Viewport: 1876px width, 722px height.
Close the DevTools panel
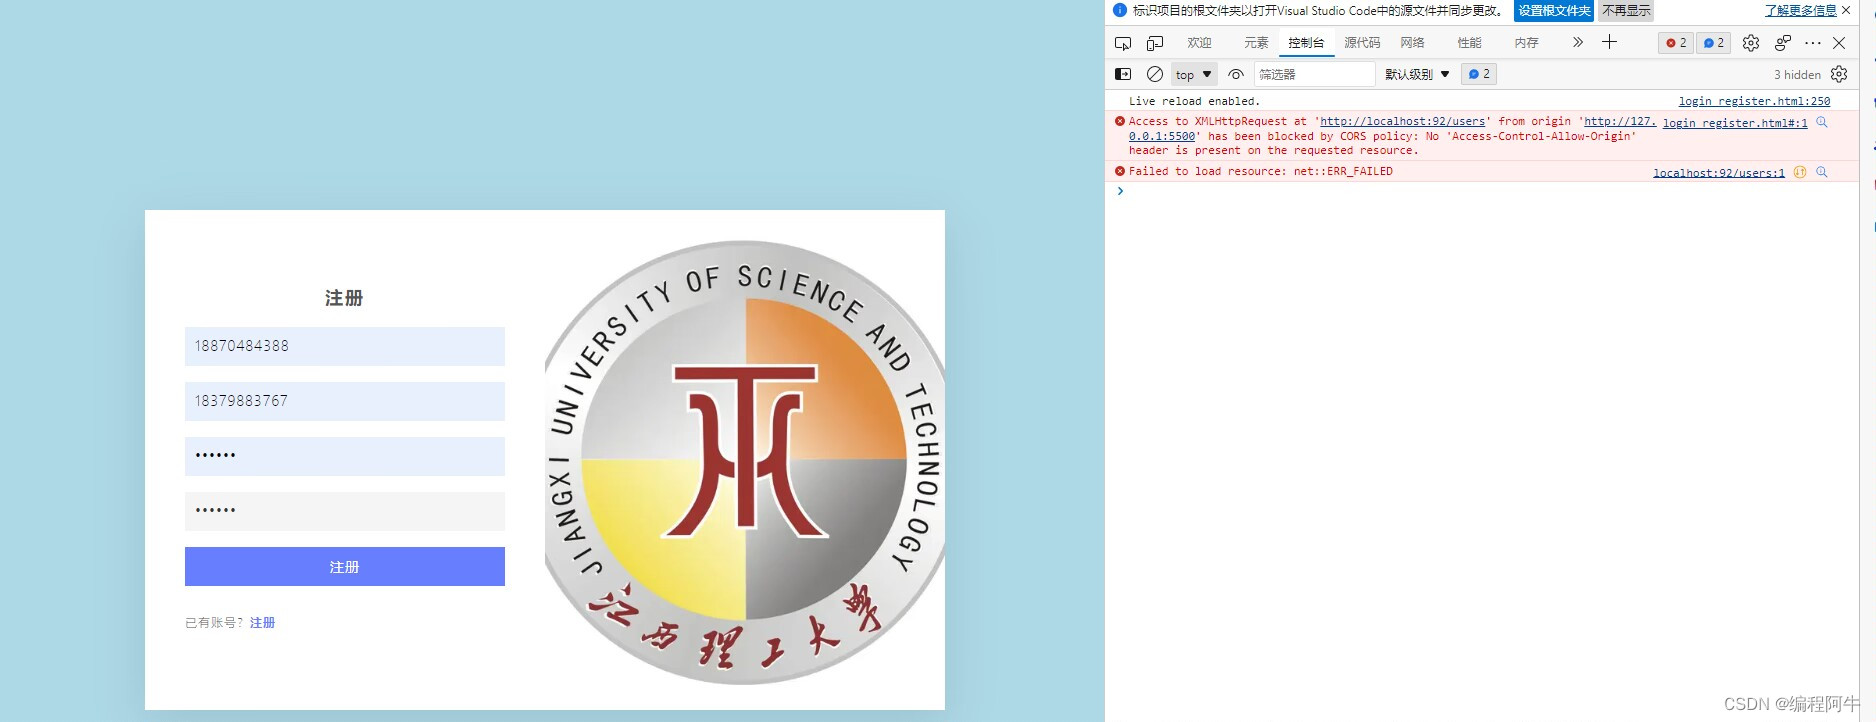click(1839, 43)
